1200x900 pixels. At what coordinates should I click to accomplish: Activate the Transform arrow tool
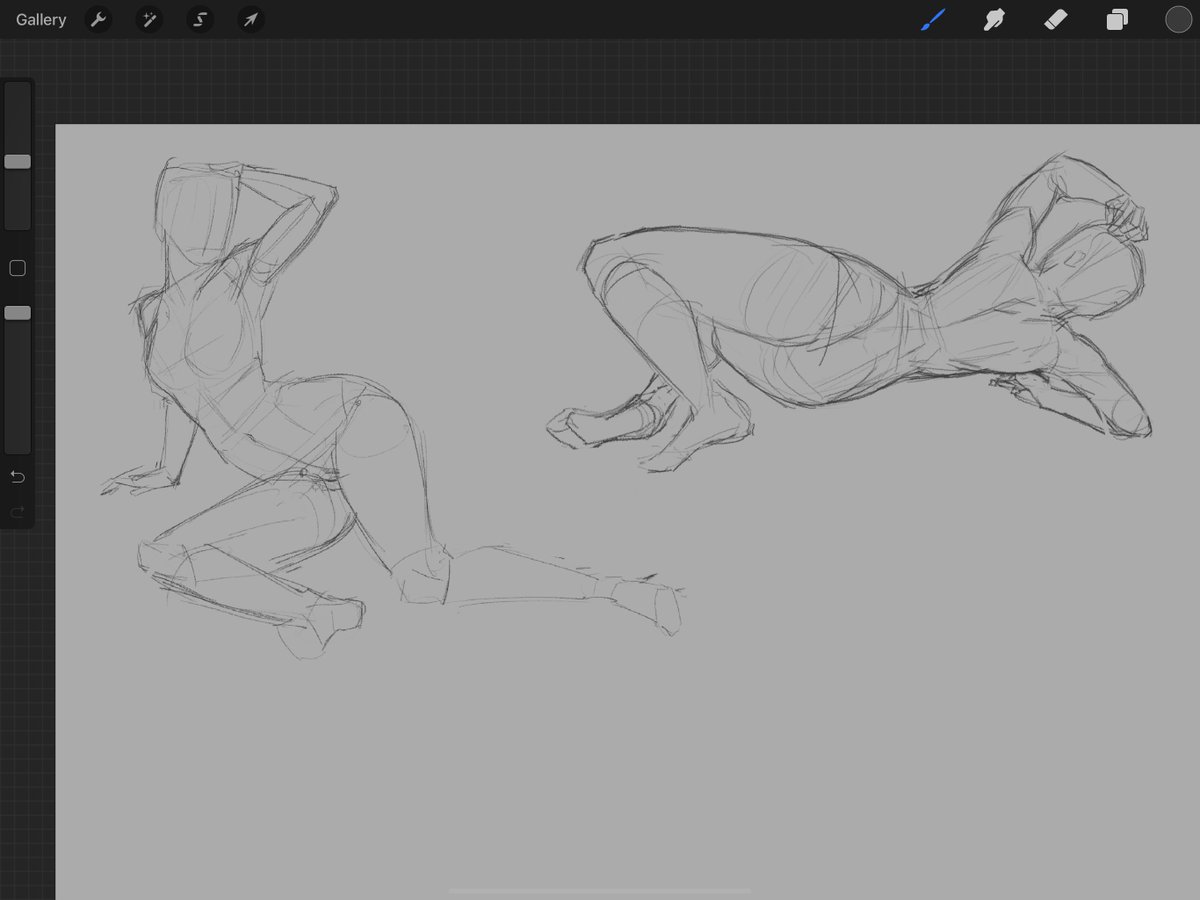tap(251, 20)
